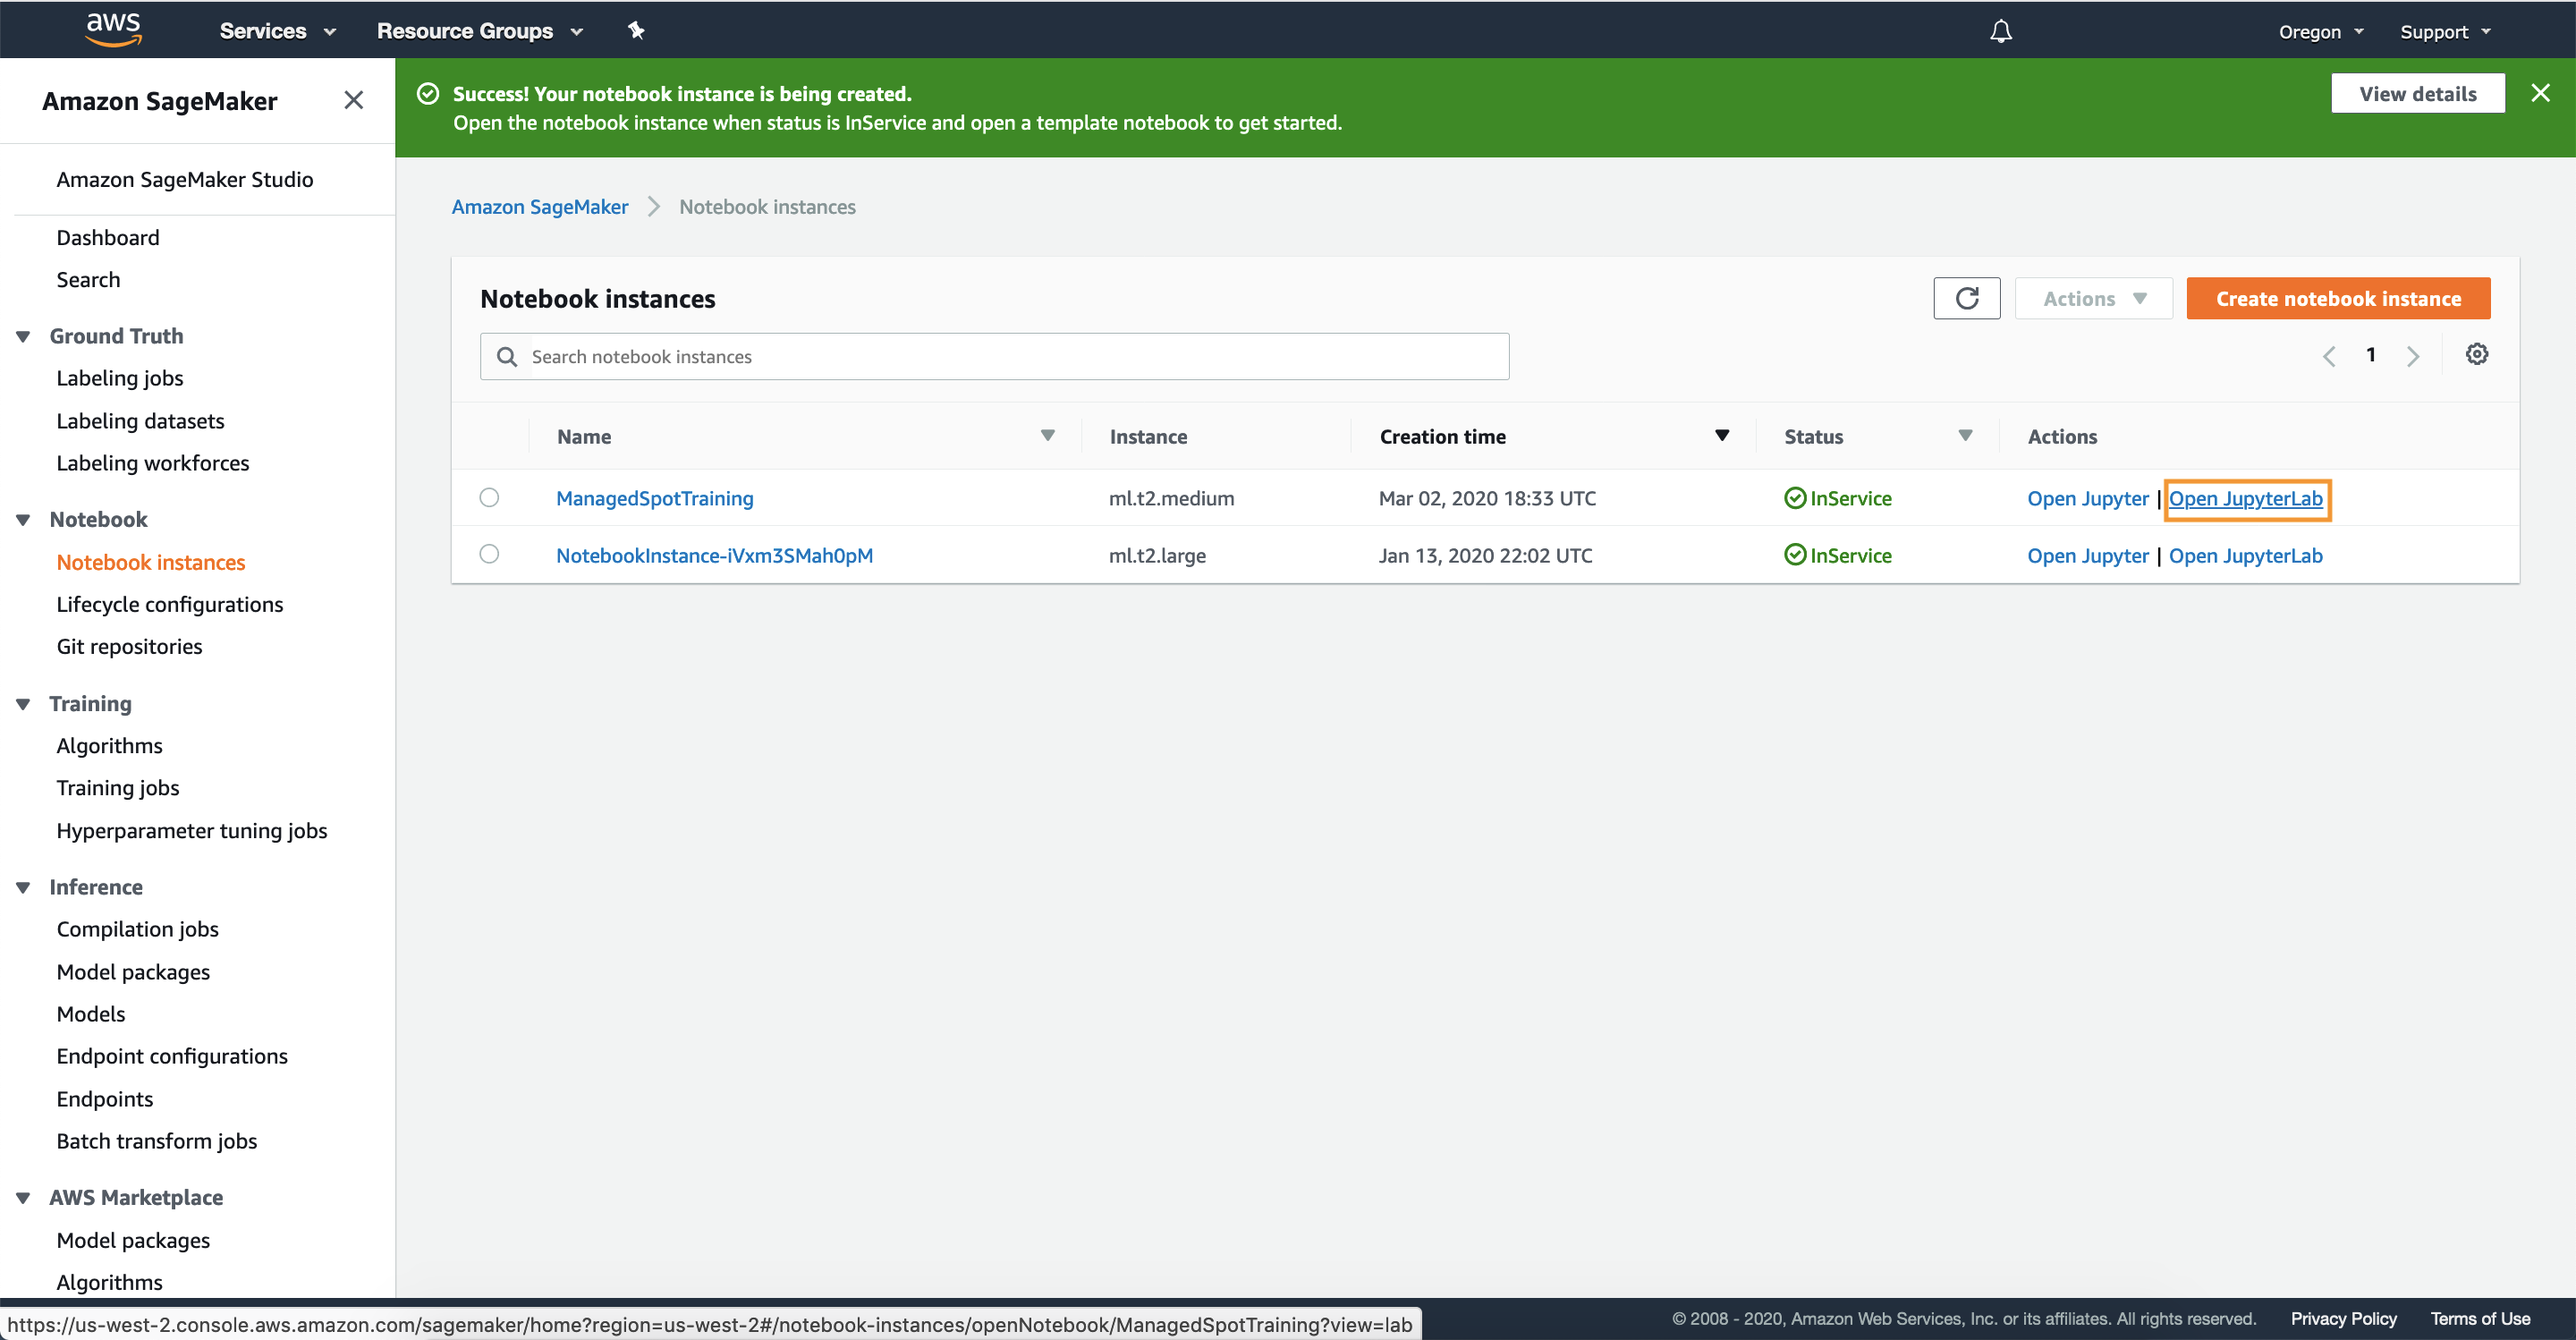Open Labeling jobs
The image size is (2576, 1340).
tap(120, 378)
